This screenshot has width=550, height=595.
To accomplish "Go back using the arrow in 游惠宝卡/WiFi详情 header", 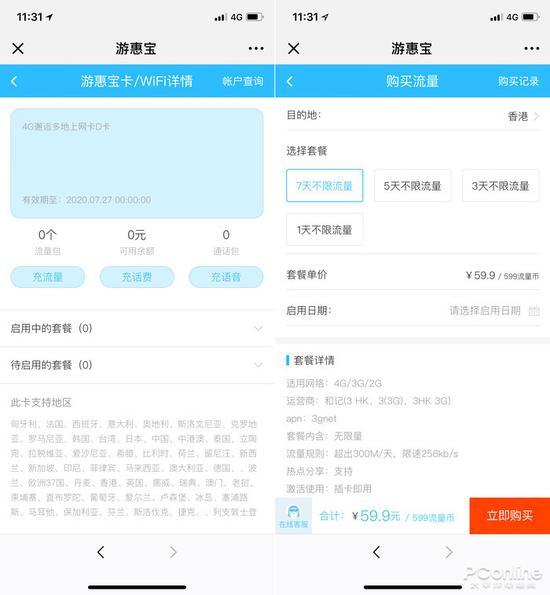I will point(14,81).
